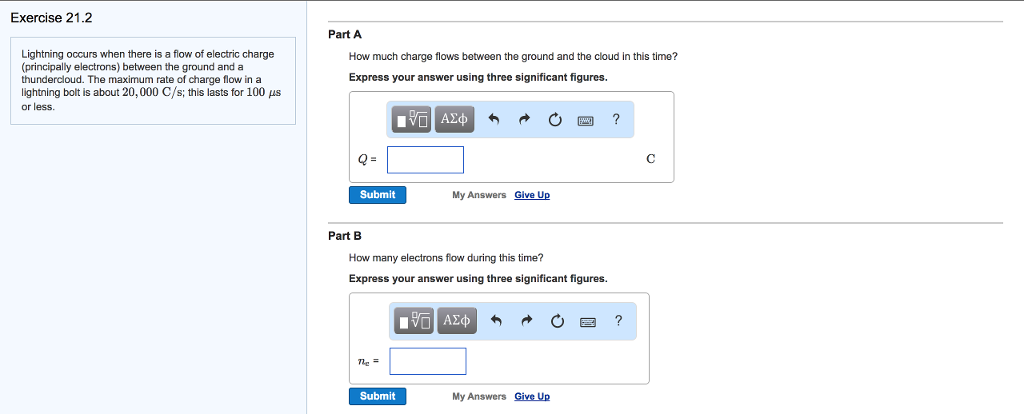The height and width of the screenshot is (414, 1024).
Task: Give Up on Part B
Action: pyautogui.click(x=532, y=396)
